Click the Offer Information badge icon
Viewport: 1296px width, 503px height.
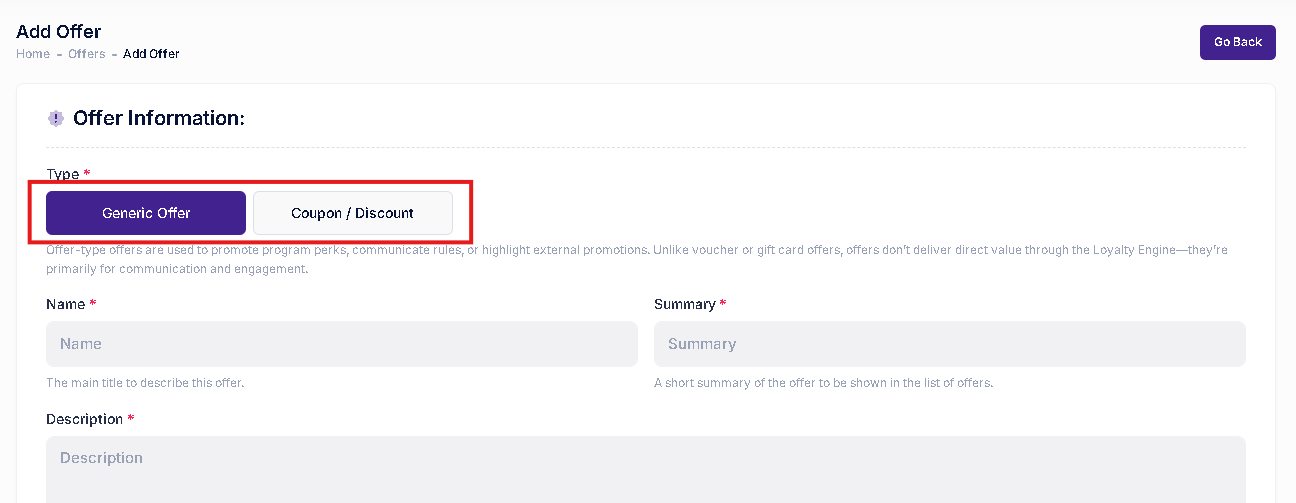[56, 119]
